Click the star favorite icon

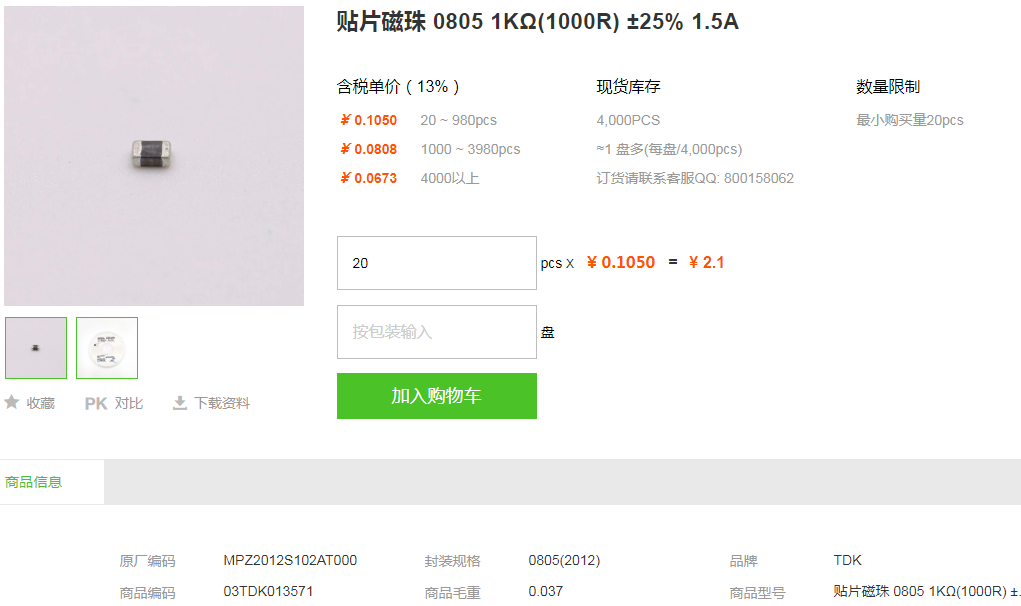tap(12, 402)
